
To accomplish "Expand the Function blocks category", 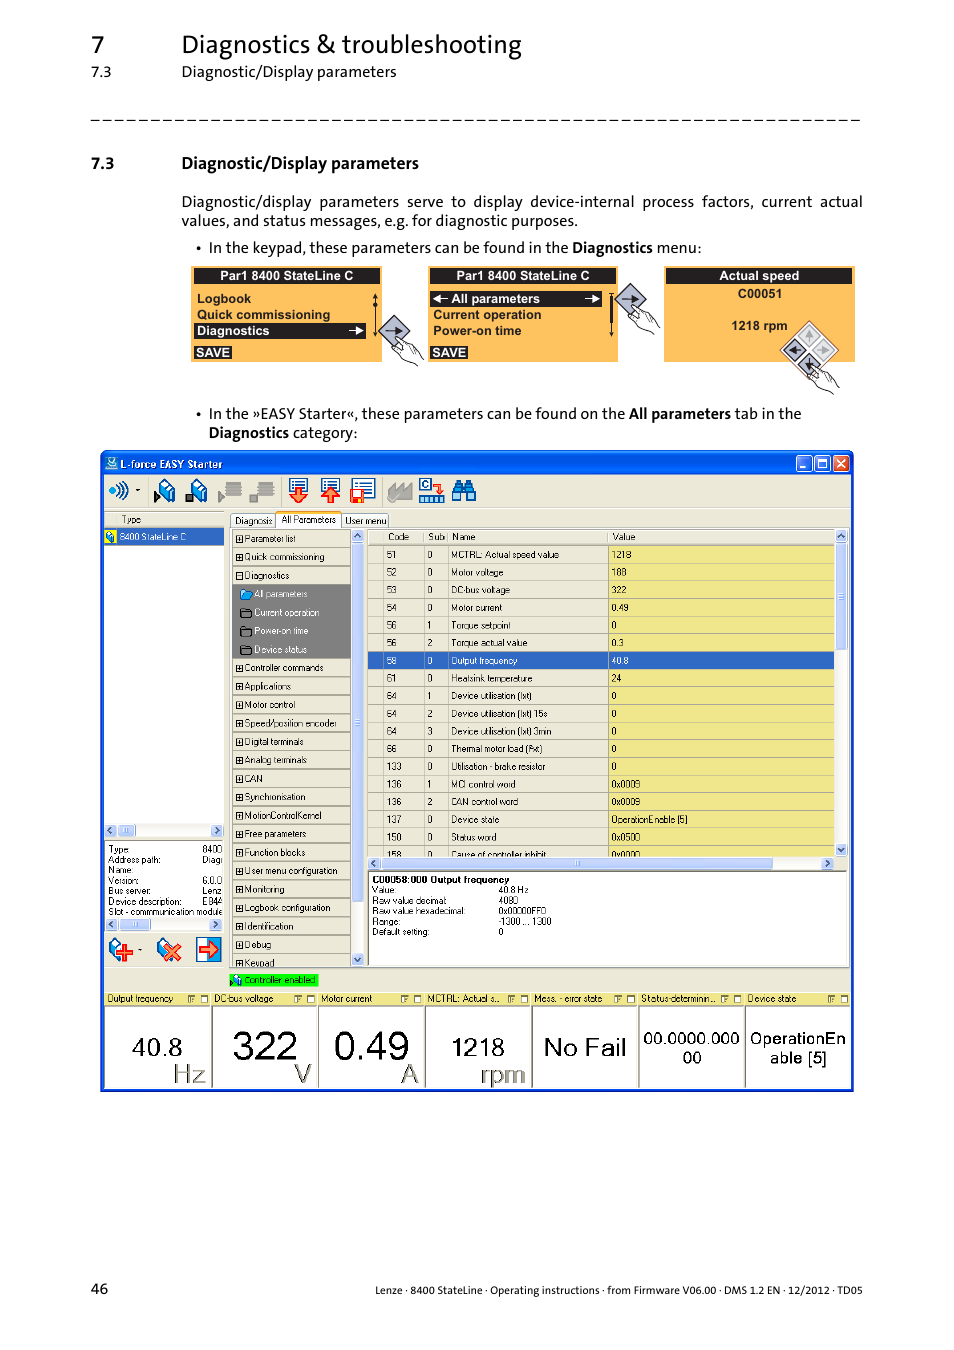I will [x=239, y=853].
